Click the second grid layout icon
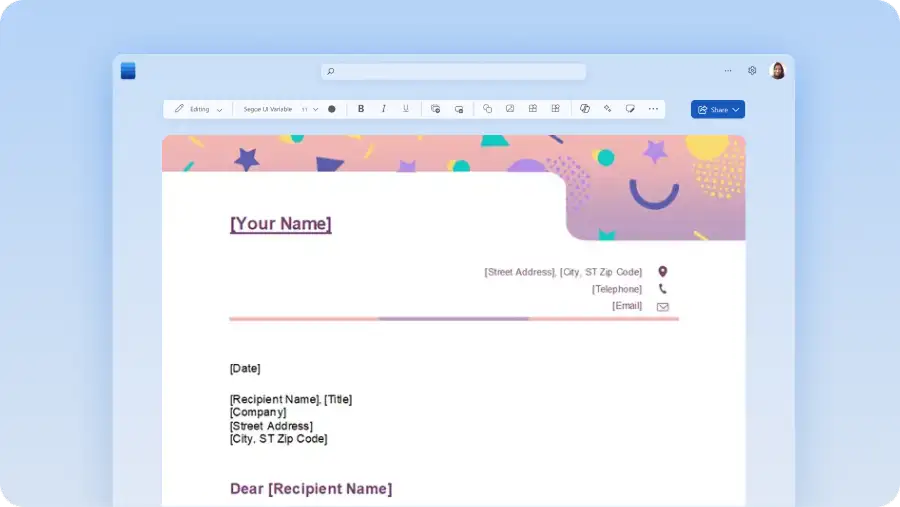The image size is (900, 507). [556, 109]
